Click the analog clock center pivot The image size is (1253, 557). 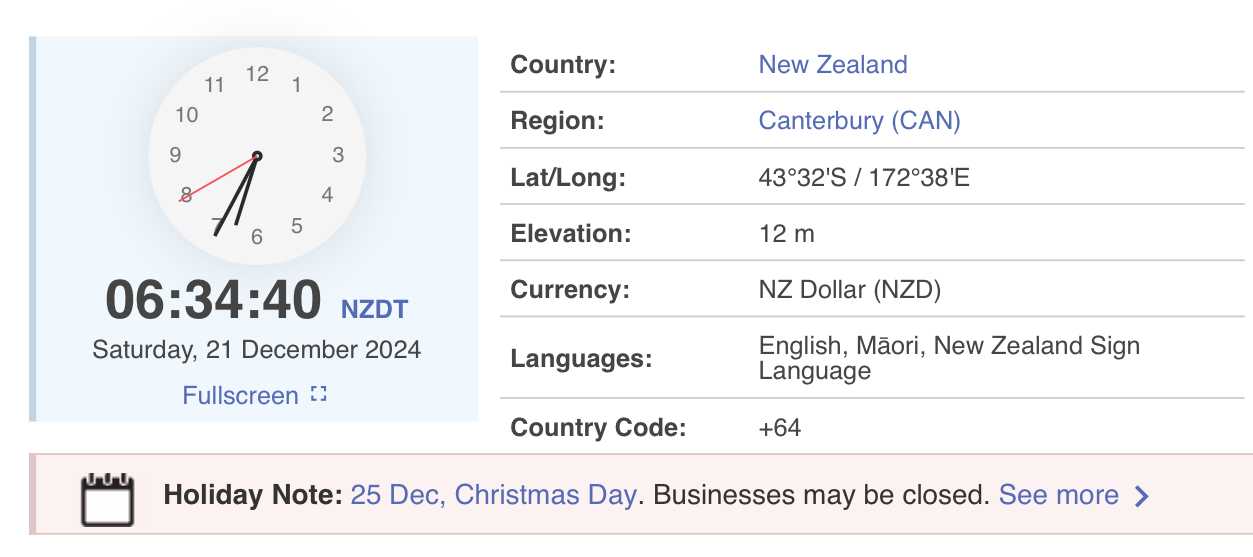[257, 156]
